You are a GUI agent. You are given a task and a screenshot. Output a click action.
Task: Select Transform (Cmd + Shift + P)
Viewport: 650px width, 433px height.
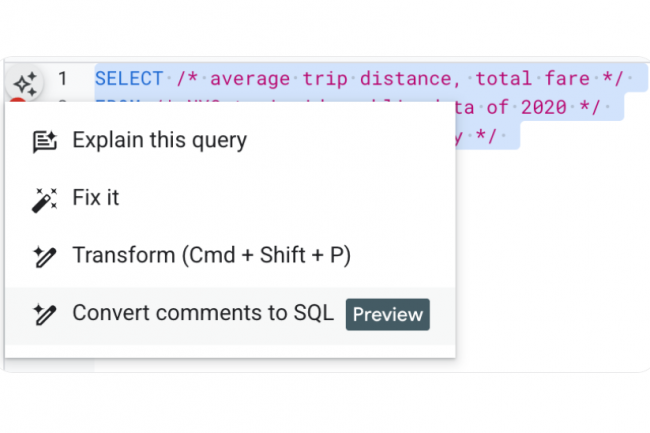[x=211, y=256]
